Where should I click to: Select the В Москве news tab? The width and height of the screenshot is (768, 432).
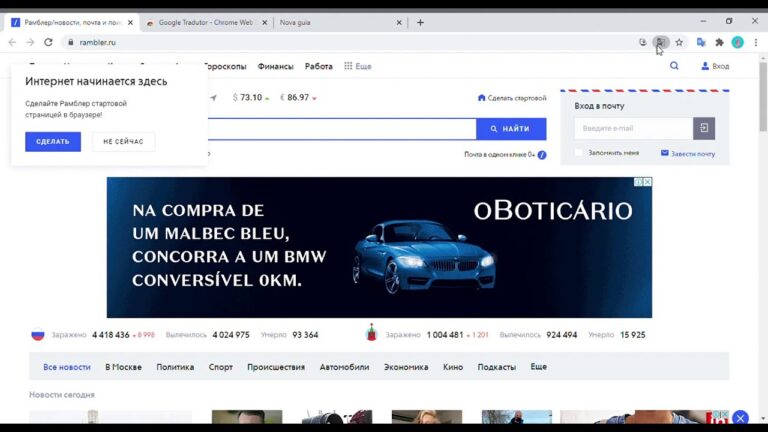[x=123, y=367]
